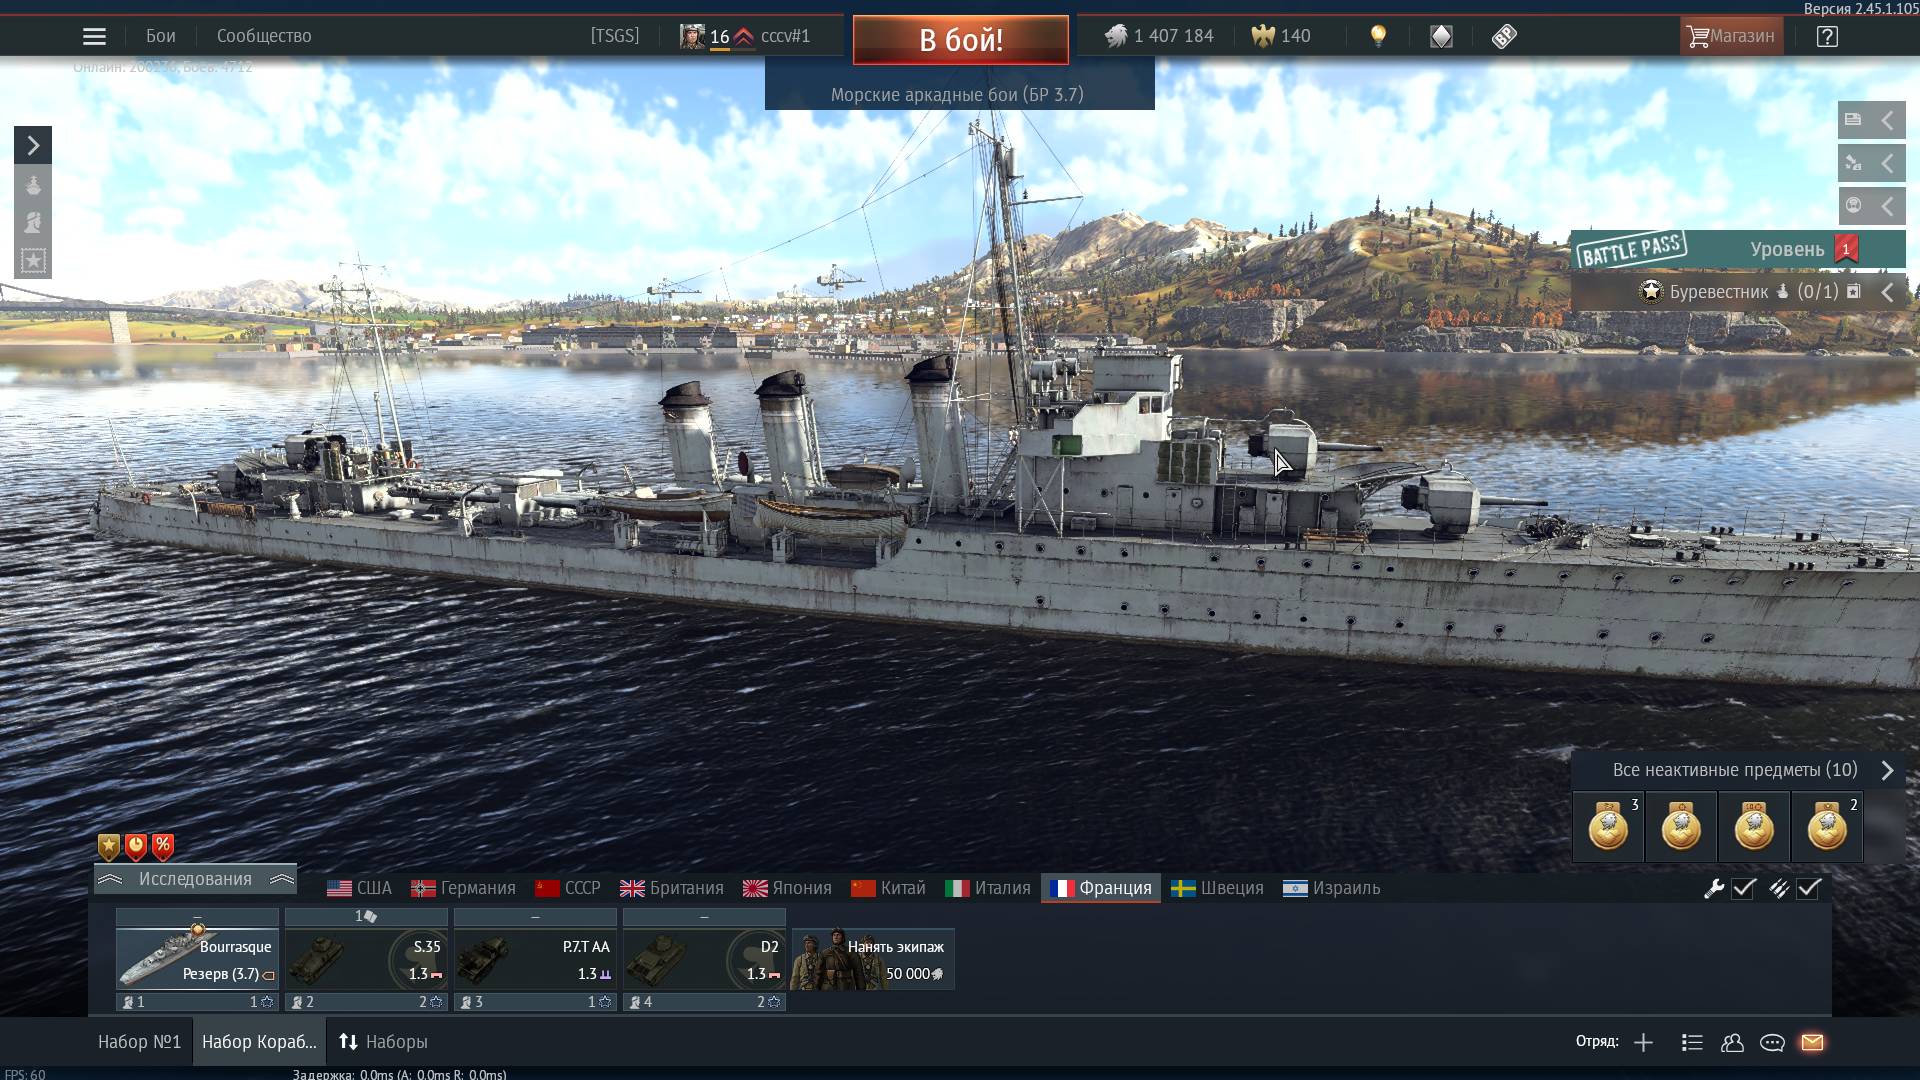Click the ammo auto-refill icon
Viewport: 1920px width, 1080px height.
tap(1779, 888)
